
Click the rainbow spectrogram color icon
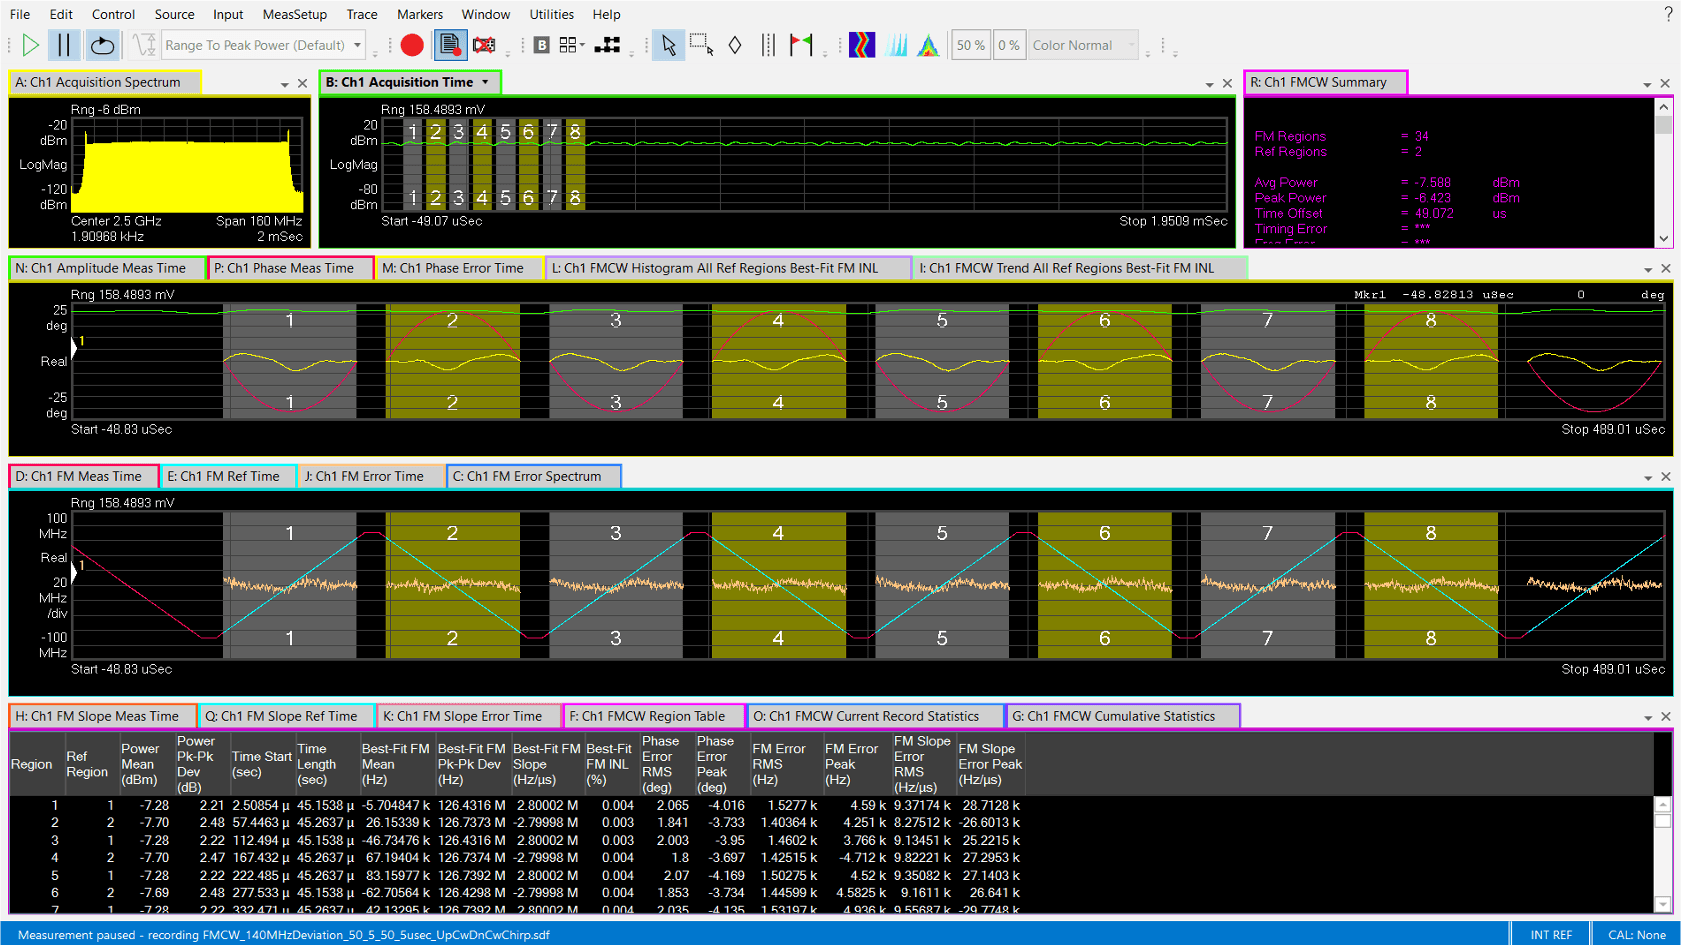click(x=861, y=45)
